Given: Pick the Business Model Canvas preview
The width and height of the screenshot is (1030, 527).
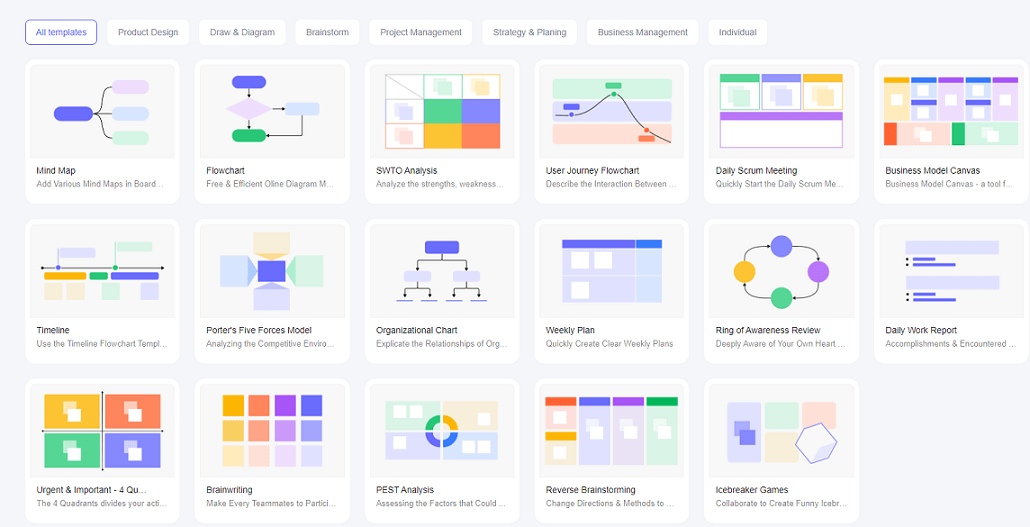Looking at the screenshot, I should click(x=951, y=111).
